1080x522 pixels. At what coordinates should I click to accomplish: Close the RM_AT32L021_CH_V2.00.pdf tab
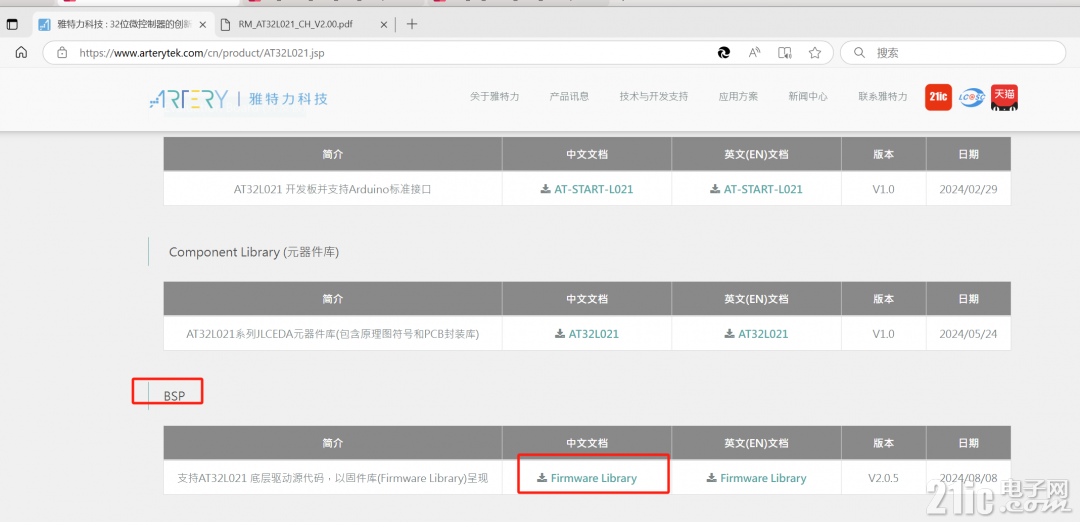[384, 24]
